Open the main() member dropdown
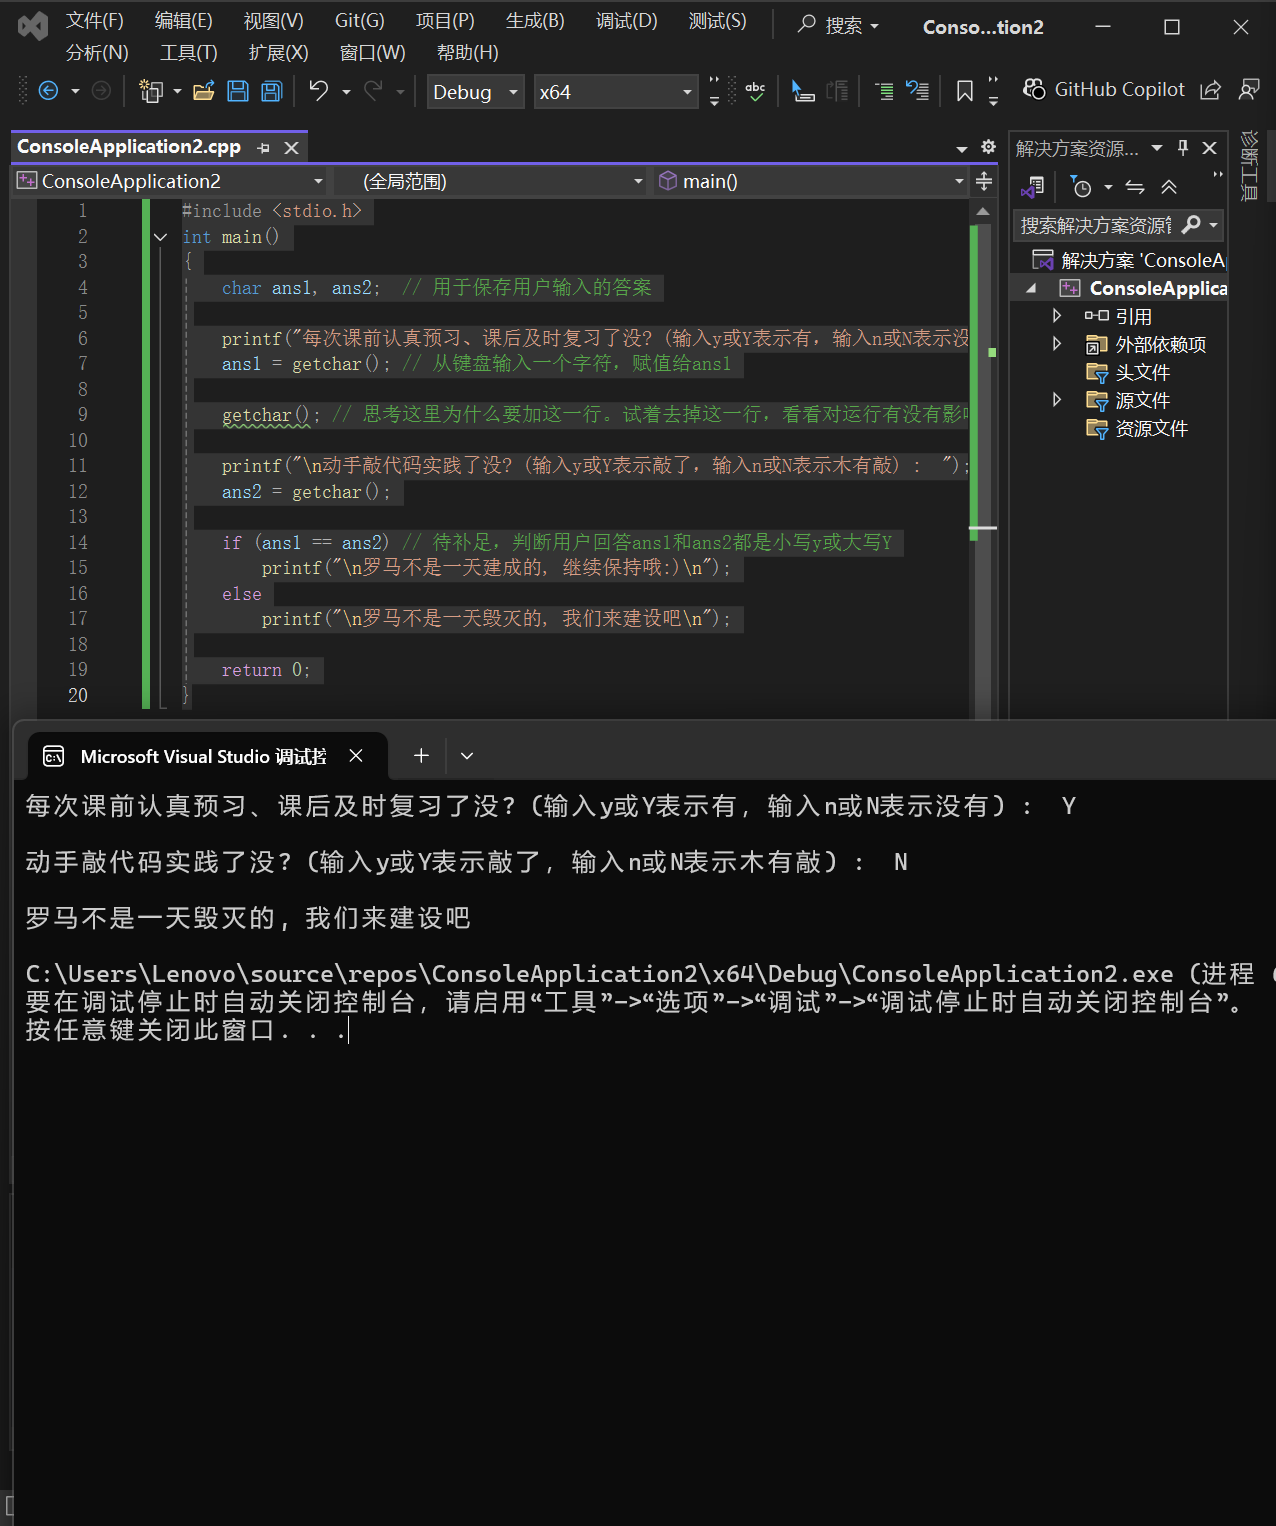Image resolution: width=1276 pixels, height=1526 pixels. 810,181
